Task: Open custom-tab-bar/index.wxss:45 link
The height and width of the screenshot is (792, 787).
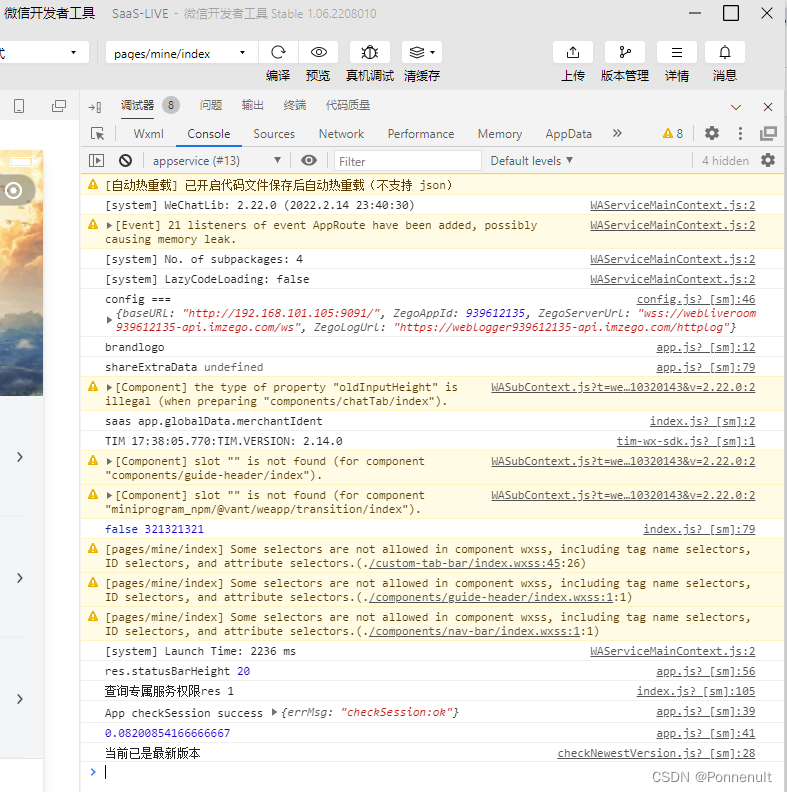Action: [x=465, y=563]
